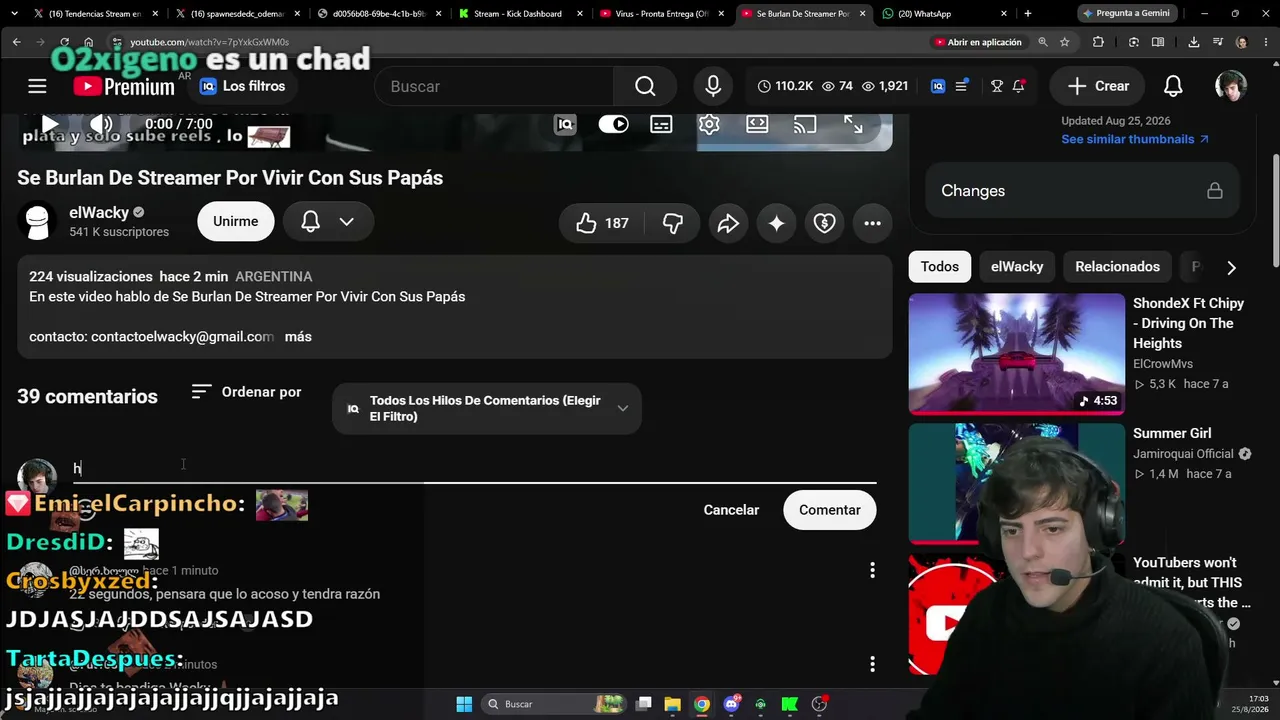The height and width of the screenshot is (720, 1280).
Task: Open File Explorer from the taskbar
Action: click(x=672, y=704)
